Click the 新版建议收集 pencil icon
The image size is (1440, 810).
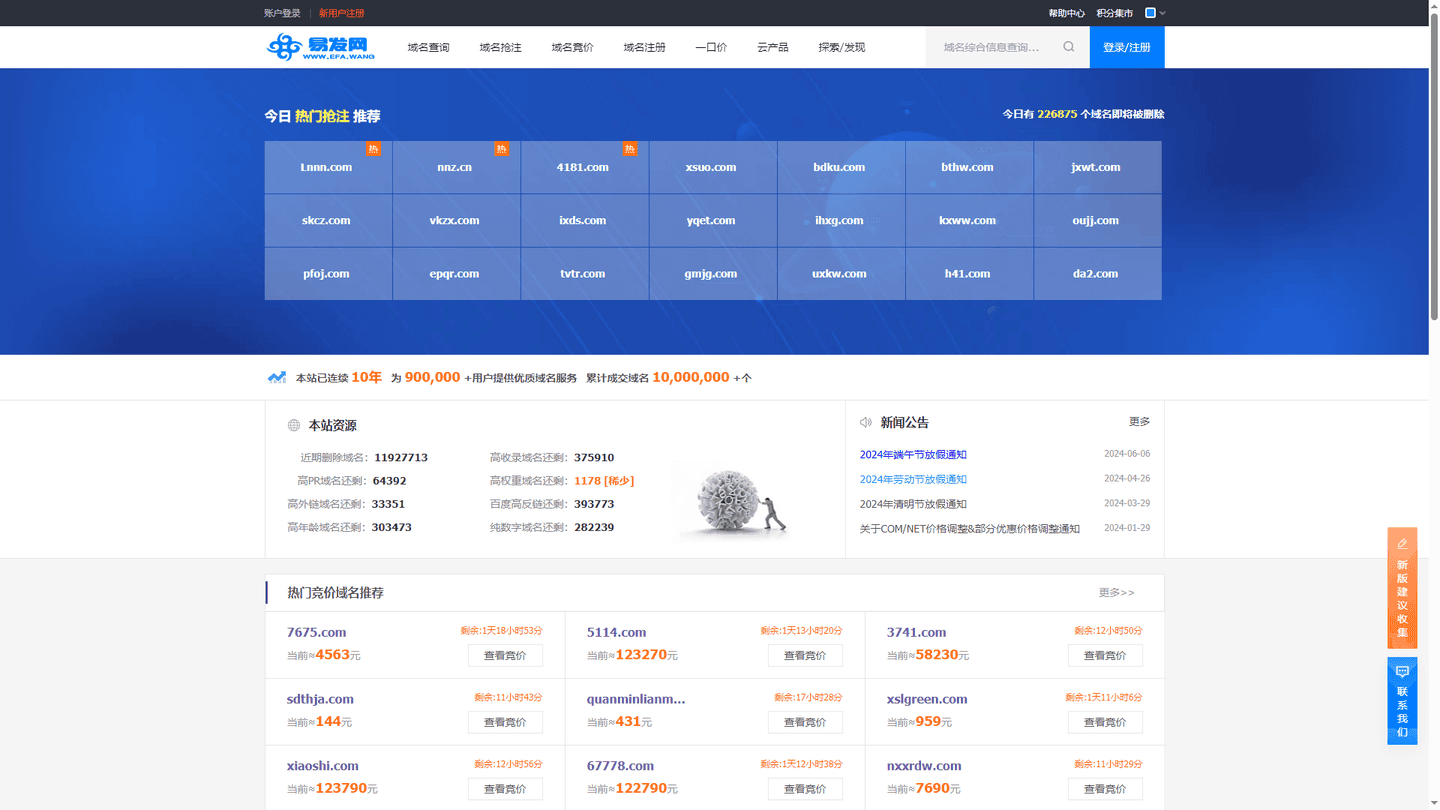pos(1402,544)
